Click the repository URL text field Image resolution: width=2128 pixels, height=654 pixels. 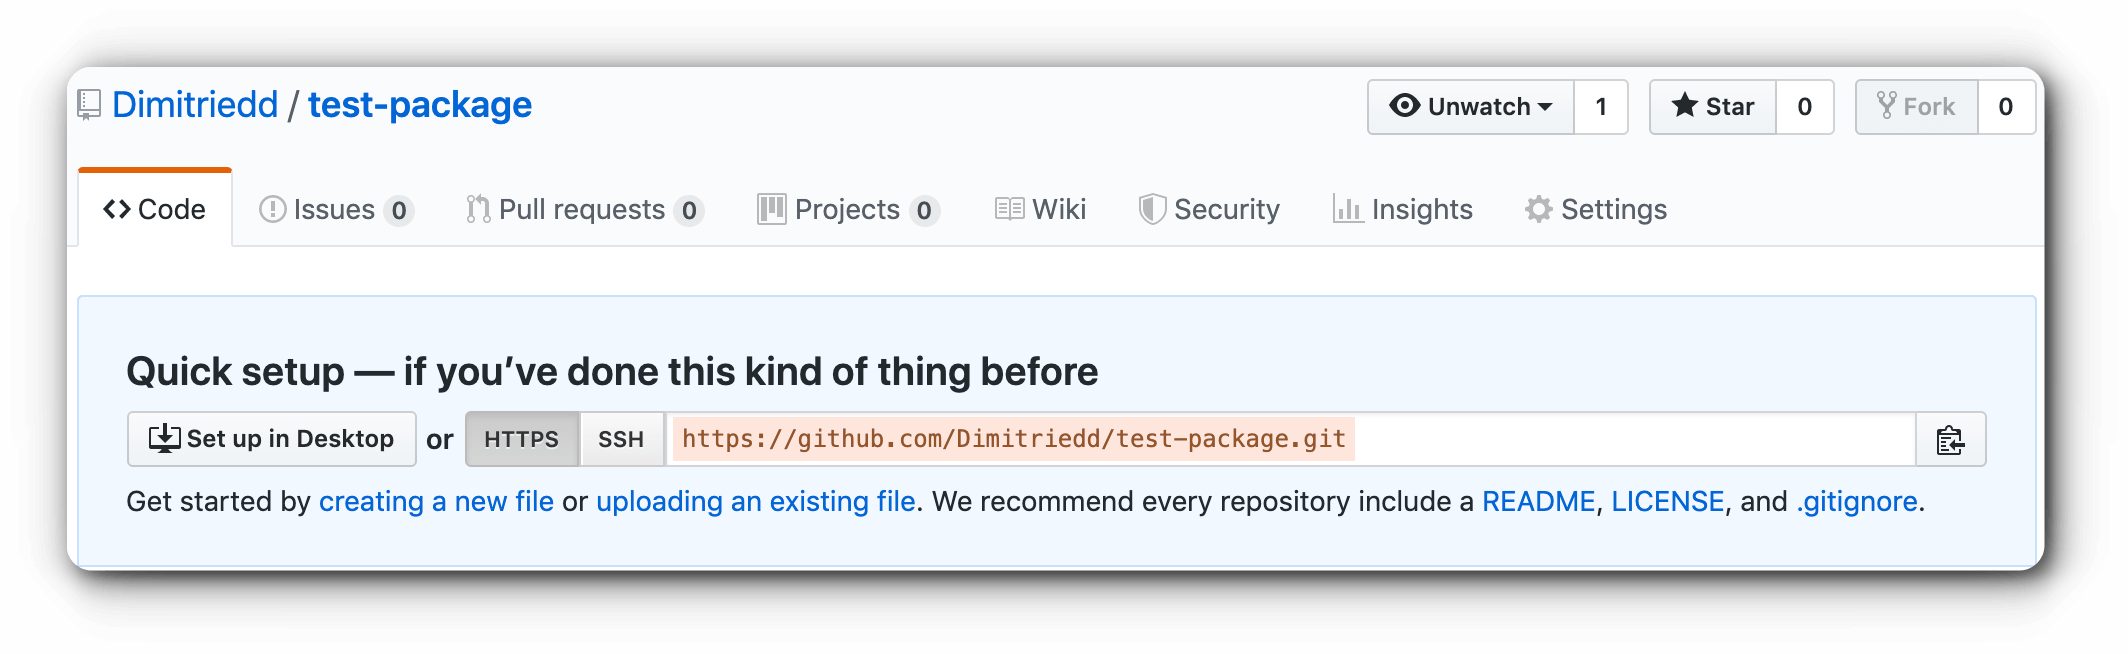point(1291,439)
